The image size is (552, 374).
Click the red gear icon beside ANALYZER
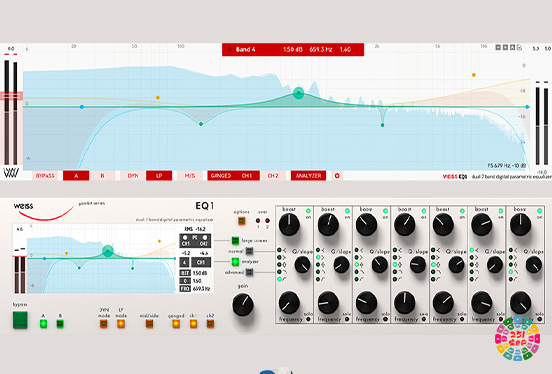tap(337, 175)
